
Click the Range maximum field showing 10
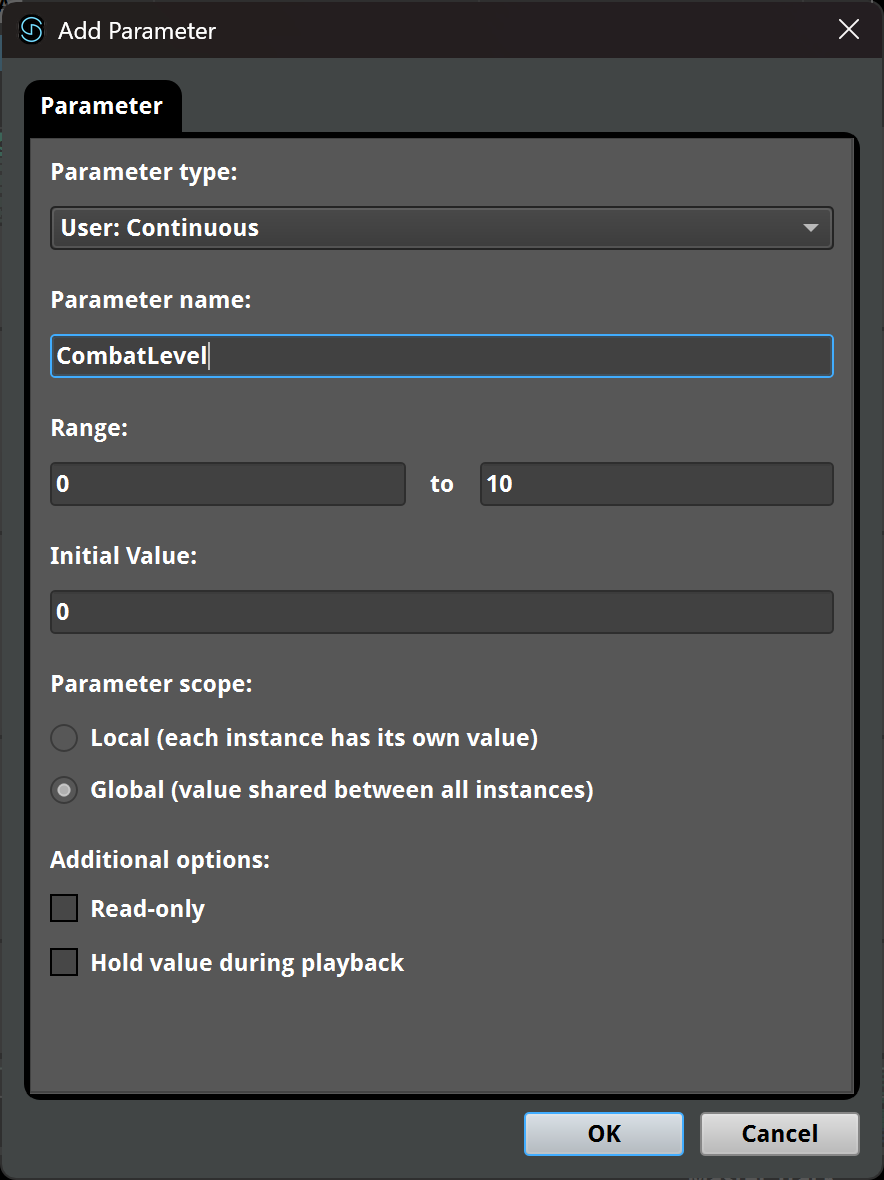[657, 484]
